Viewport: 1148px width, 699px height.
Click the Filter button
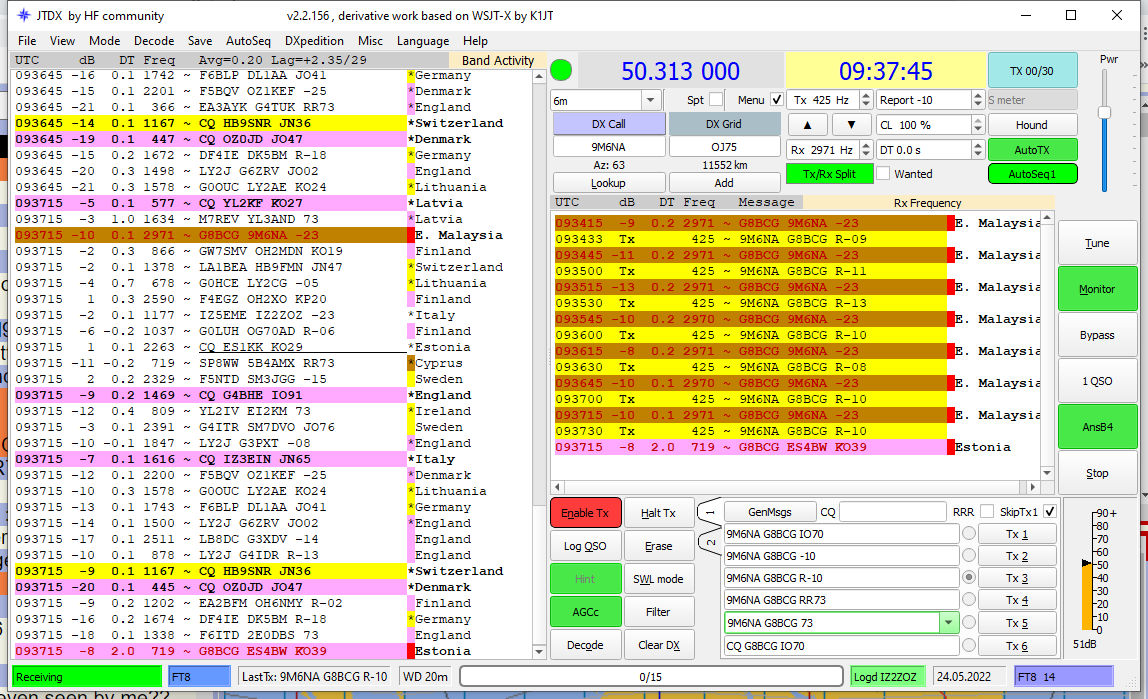(x=658, y=612)
